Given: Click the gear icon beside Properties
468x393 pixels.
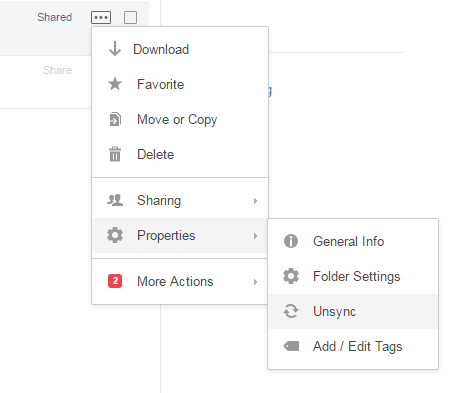Looking at the screenshot, I should point(115,235).
